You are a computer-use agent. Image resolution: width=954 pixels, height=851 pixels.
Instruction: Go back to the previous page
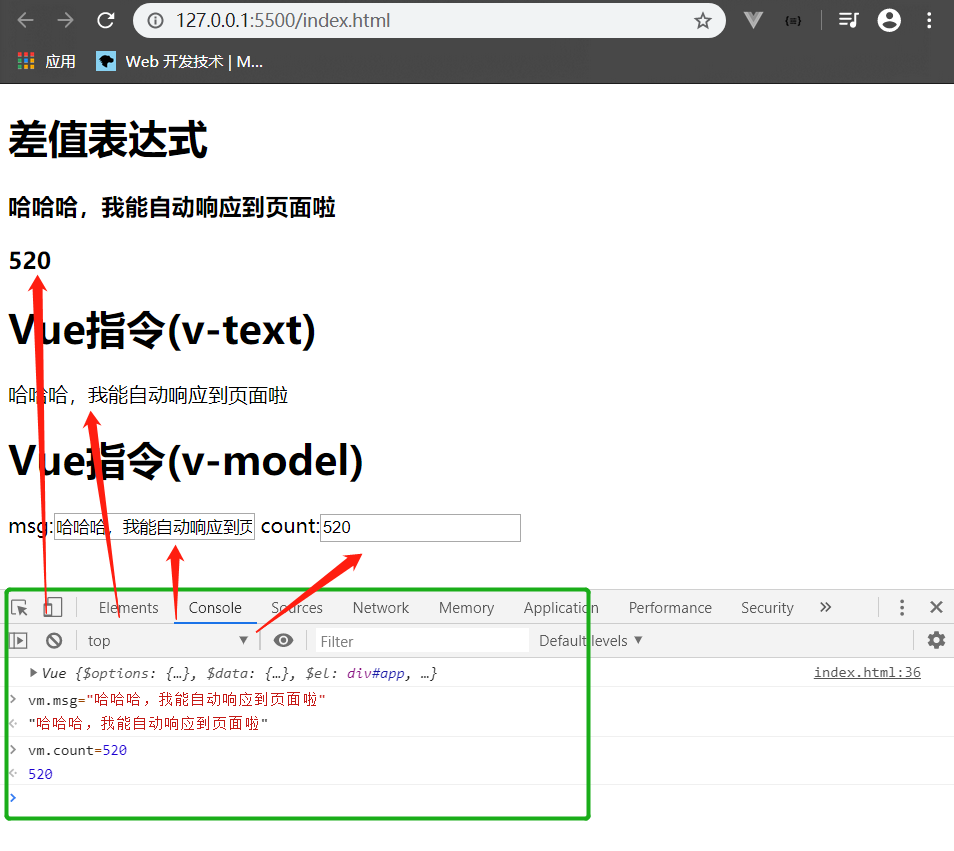(x=26, y=21)
